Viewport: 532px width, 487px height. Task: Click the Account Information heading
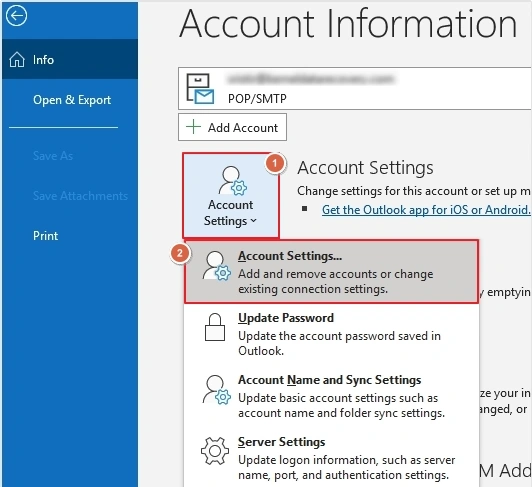pyautogui.click(x=348, y=24)
